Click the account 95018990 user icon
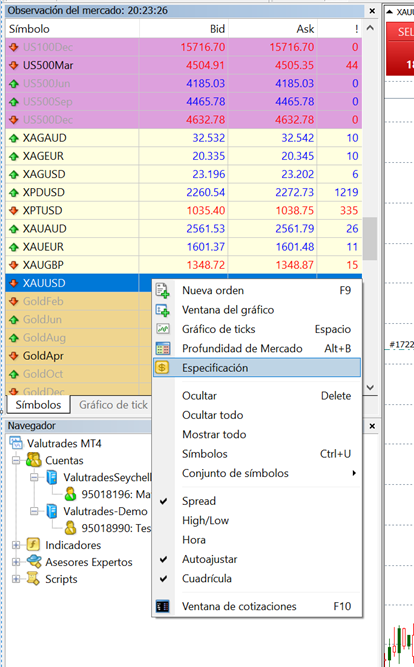This screenshot has width=414, height=667. pos(70,528)
